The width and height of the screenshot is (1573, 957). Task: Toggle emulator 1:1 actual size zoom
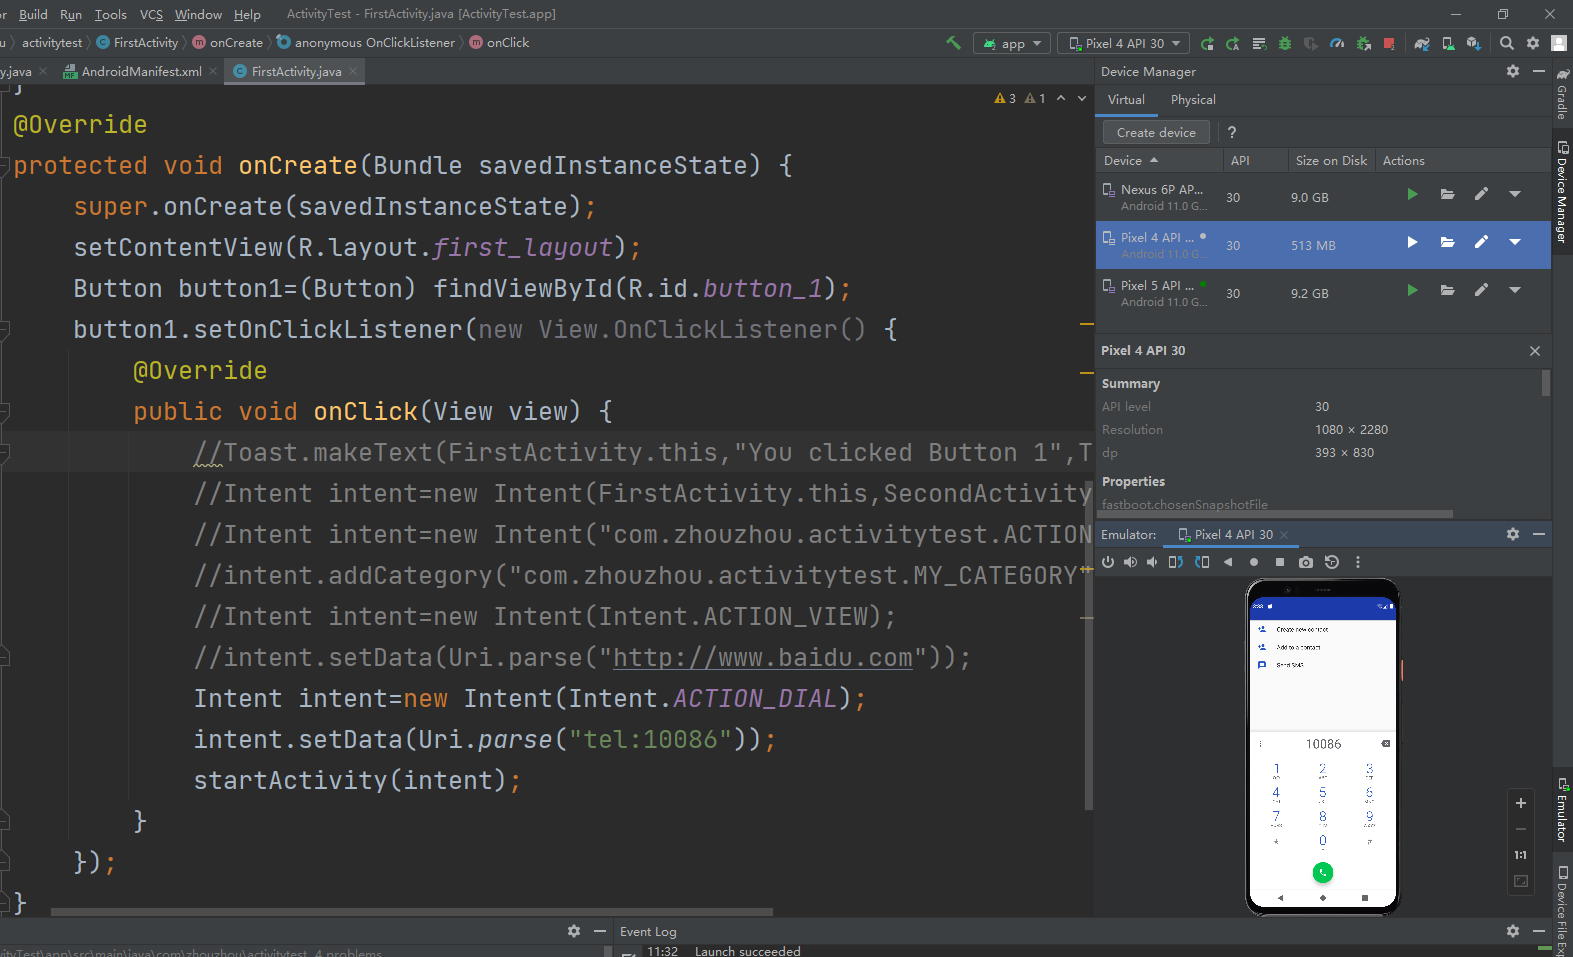pos(1520,855)
